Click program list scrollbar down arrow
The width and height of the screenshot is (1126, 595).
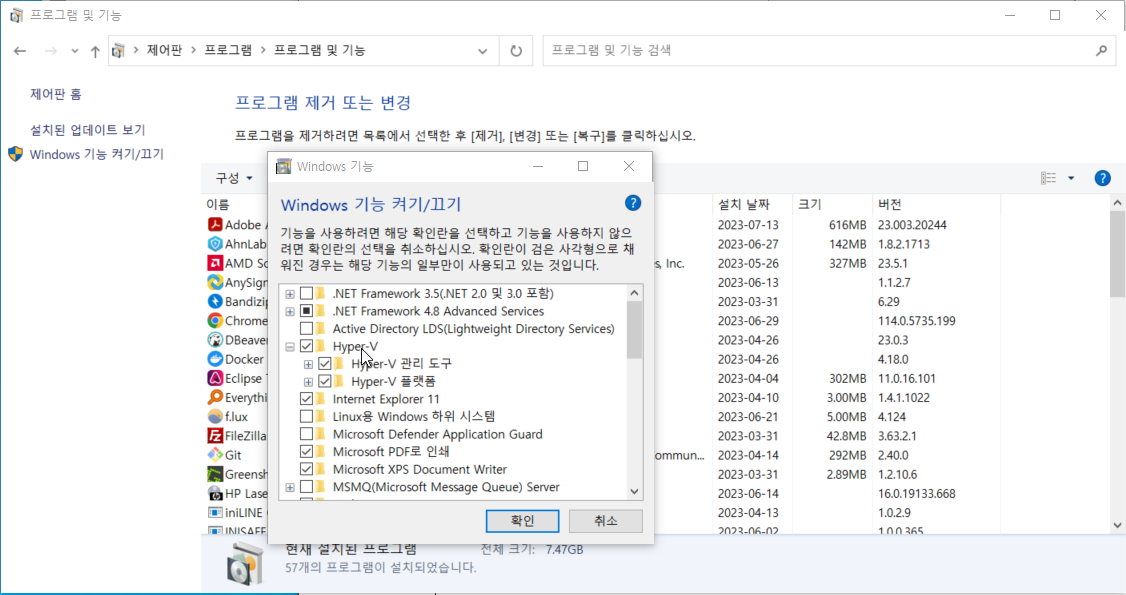click(1117, 525)
